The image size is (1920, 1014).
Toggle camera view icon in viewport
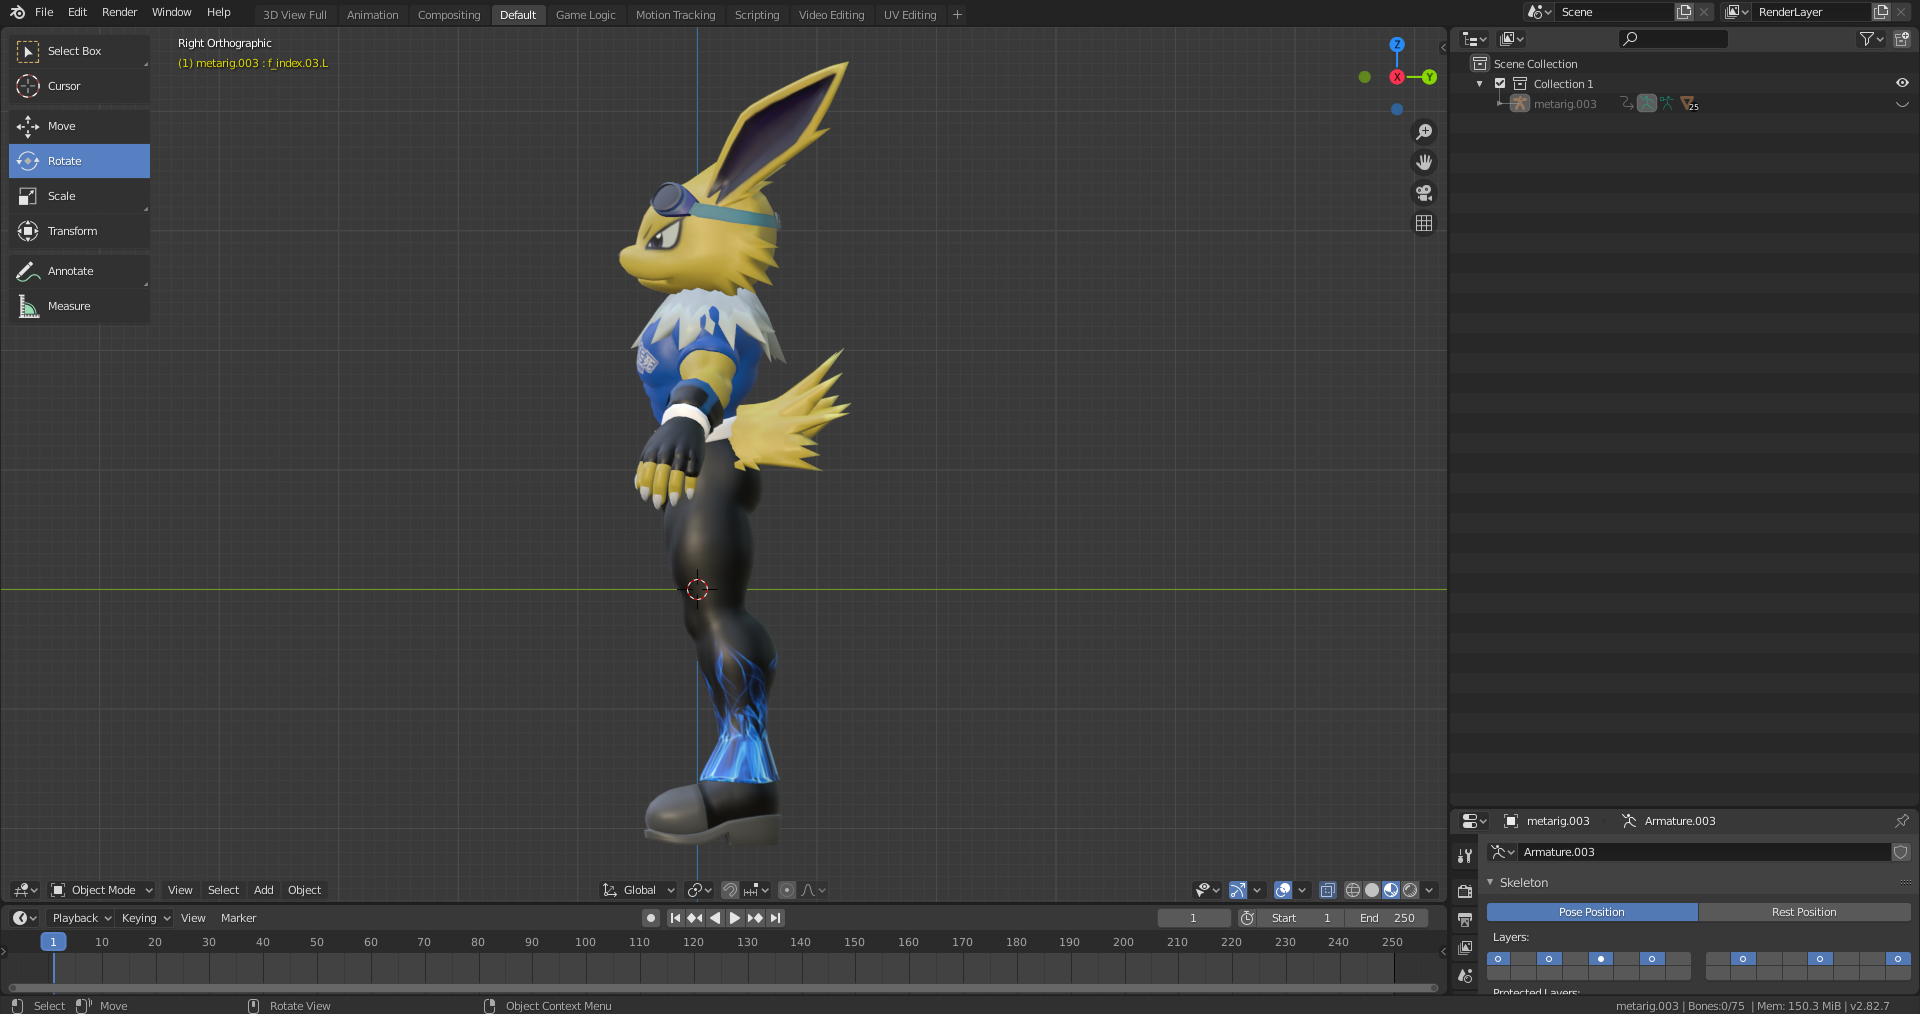[x=1424, y=193]
